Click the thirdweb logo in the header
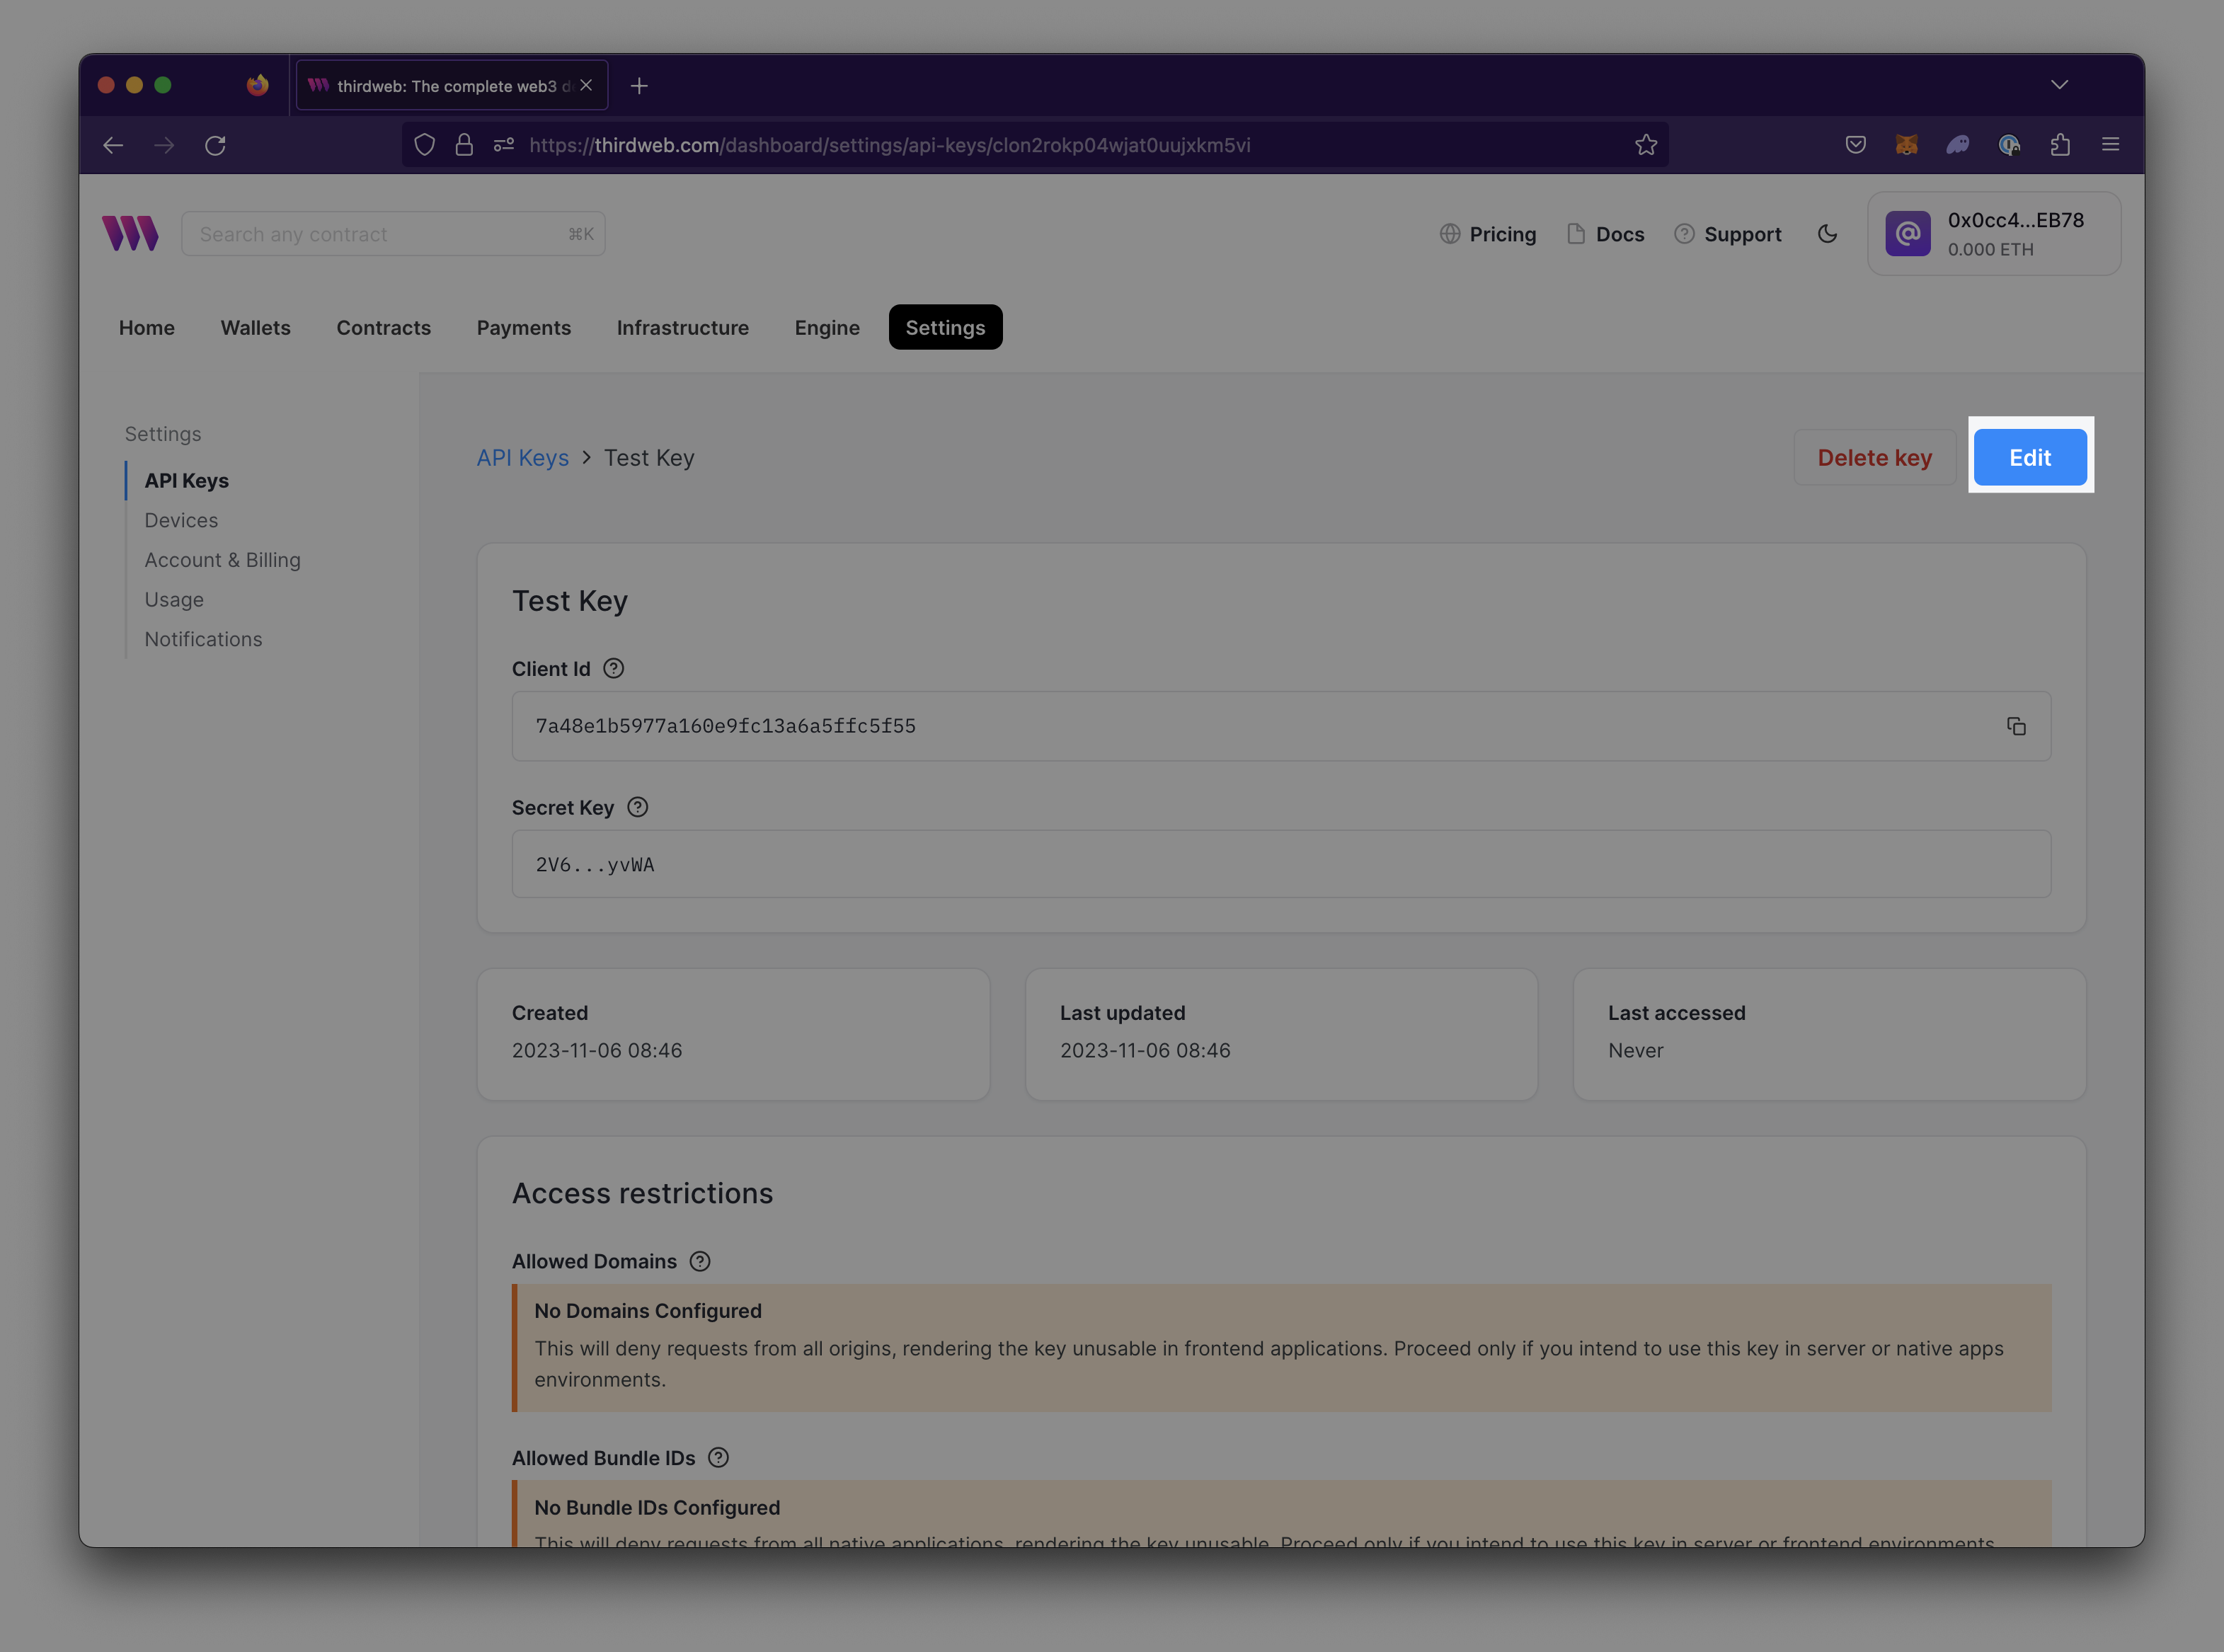The width and height of the screenshot is (2224, 1652). pyautogui.click(x=131, y=233)
